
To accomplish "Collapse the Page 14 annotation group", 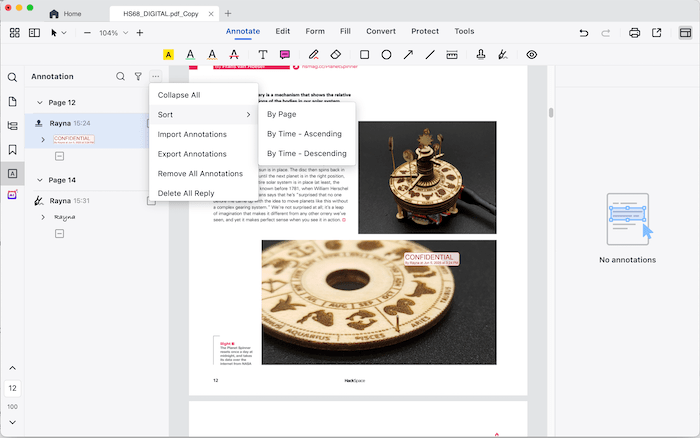I will click(x=39, y=180).
